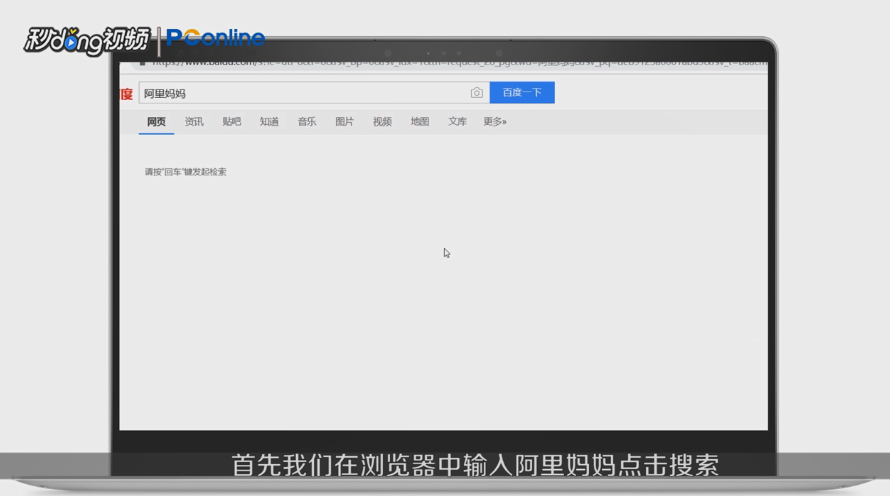Switch to the 地图 tab

pos(420,121)
